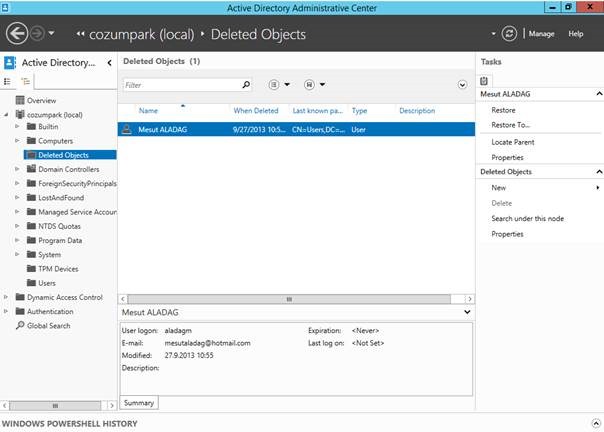Click Restore task
Viewport: 604px width, 432px height.
503,110
